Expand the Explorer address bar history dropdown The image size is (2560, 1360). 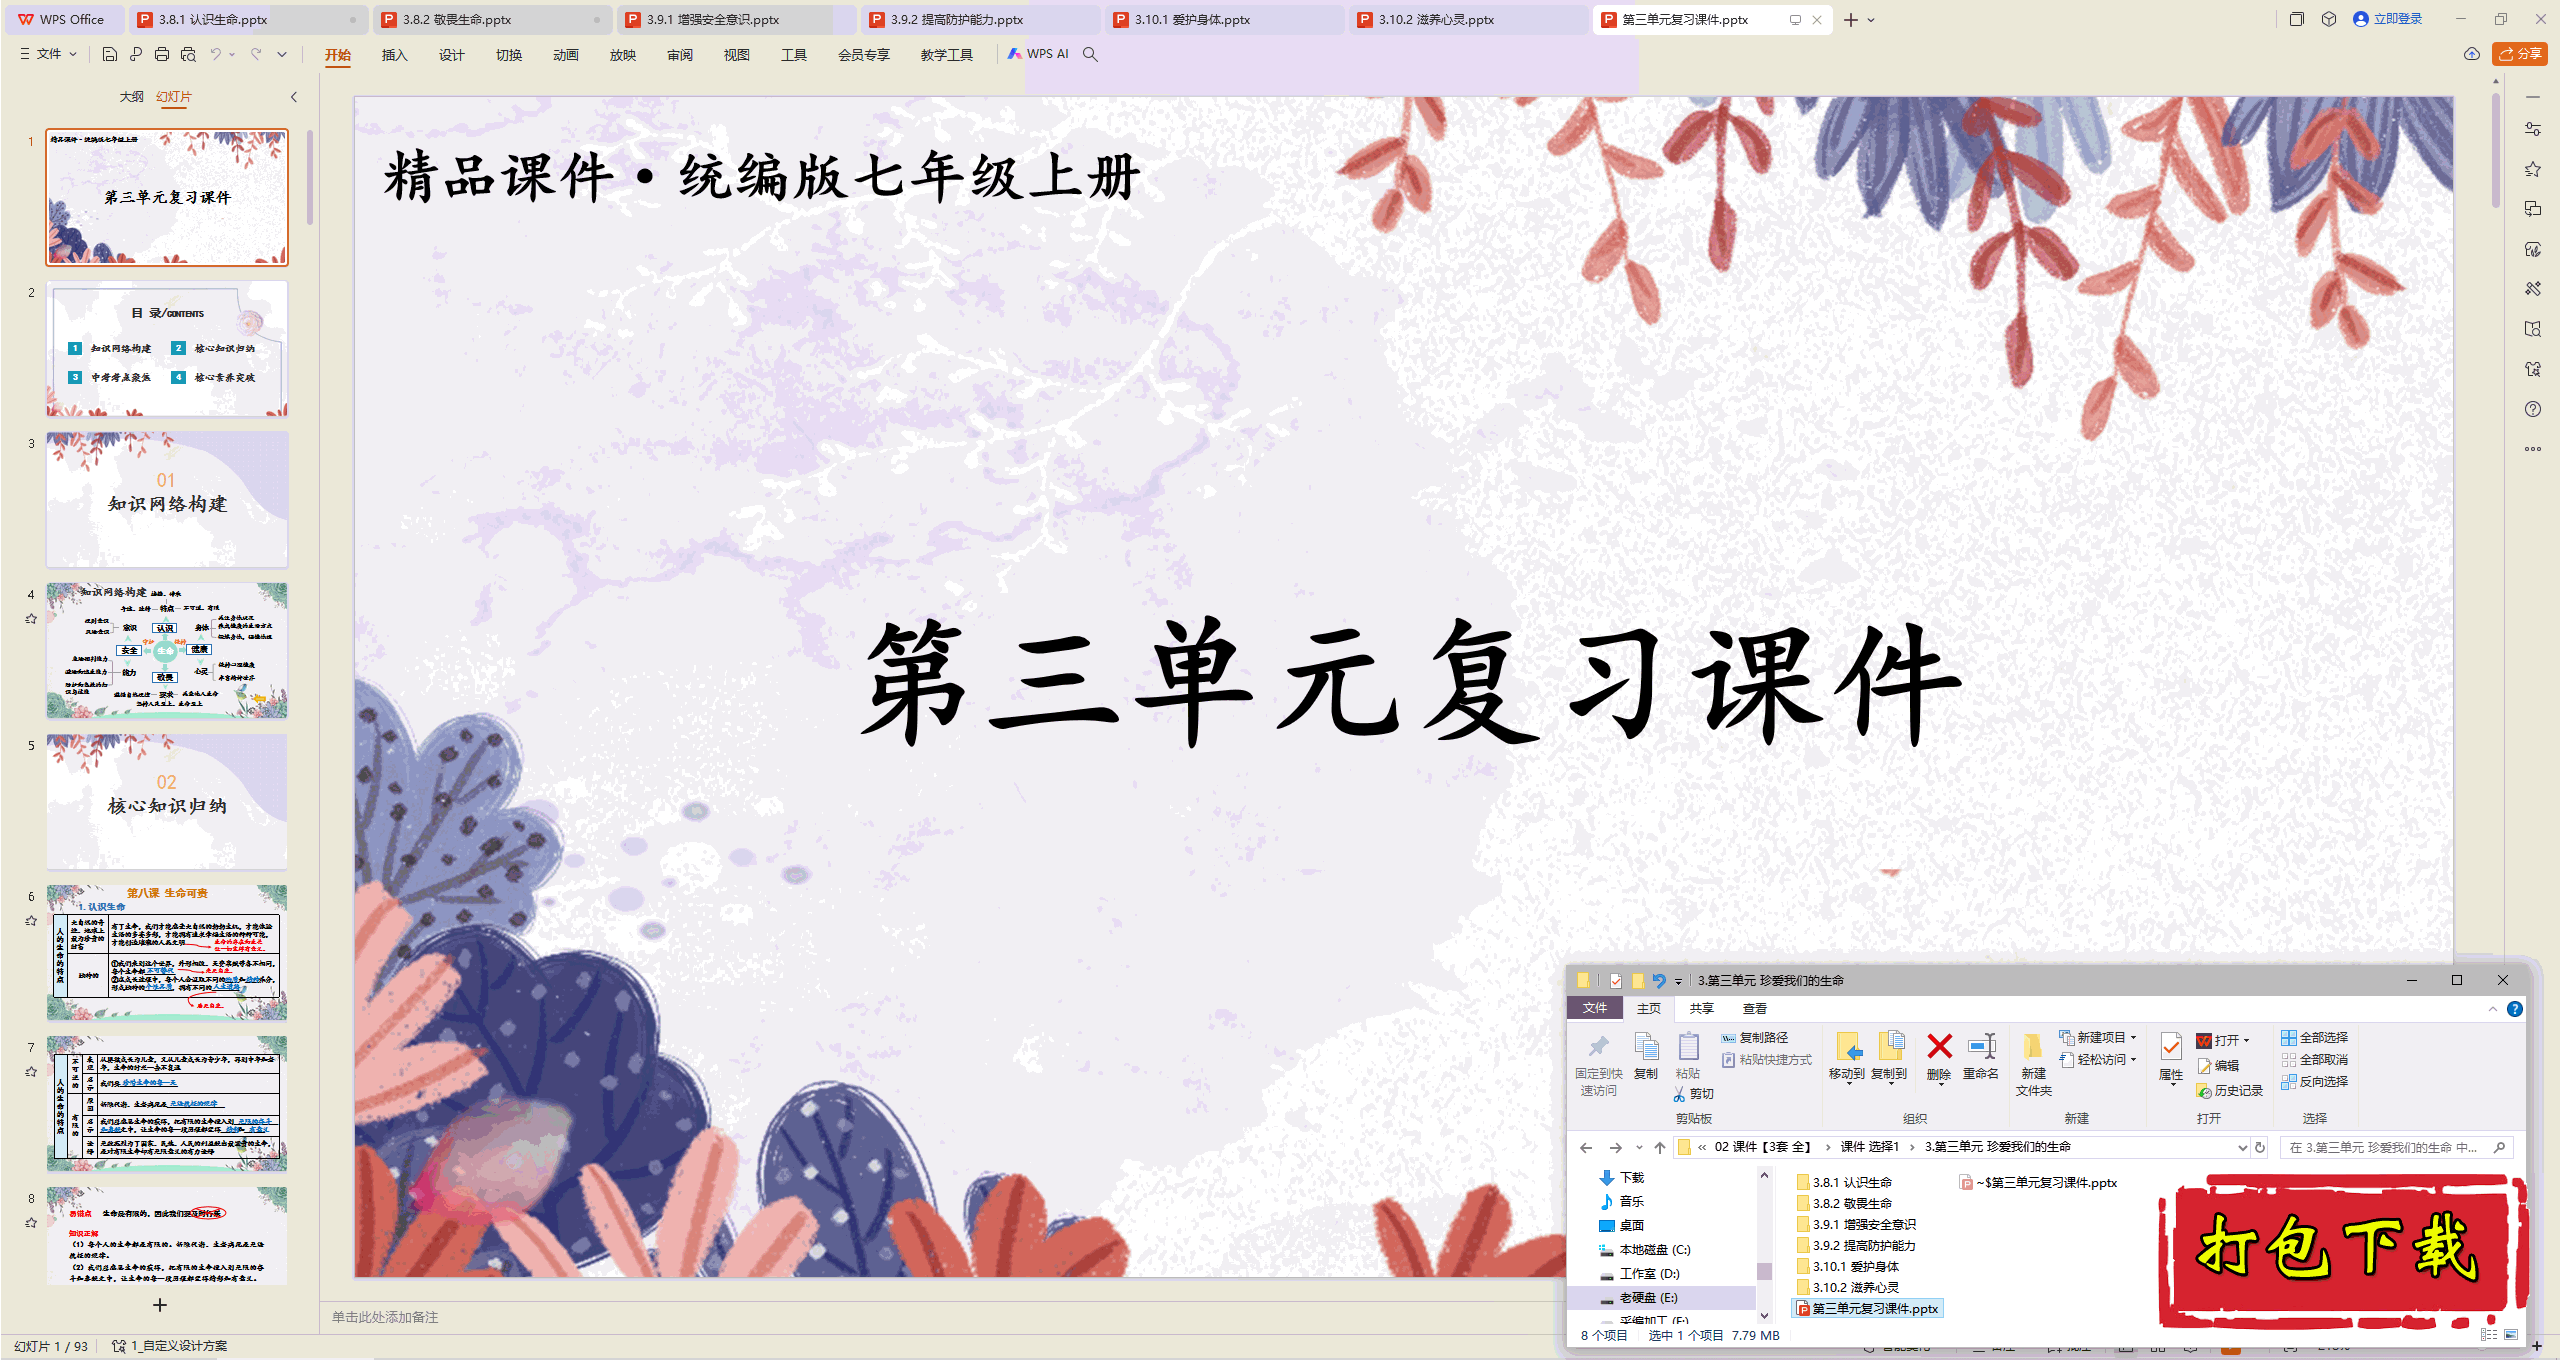2242,1147
